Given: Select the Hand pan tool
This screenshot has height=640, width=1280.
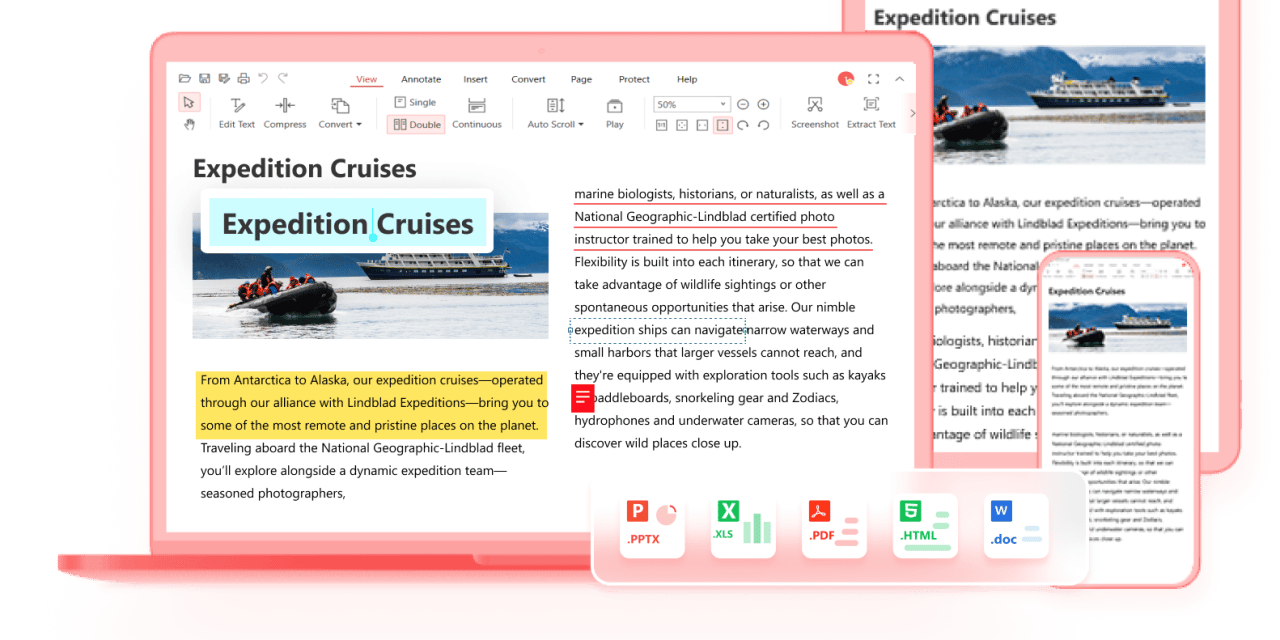Looking at the screenshot, I should point(189,125).
